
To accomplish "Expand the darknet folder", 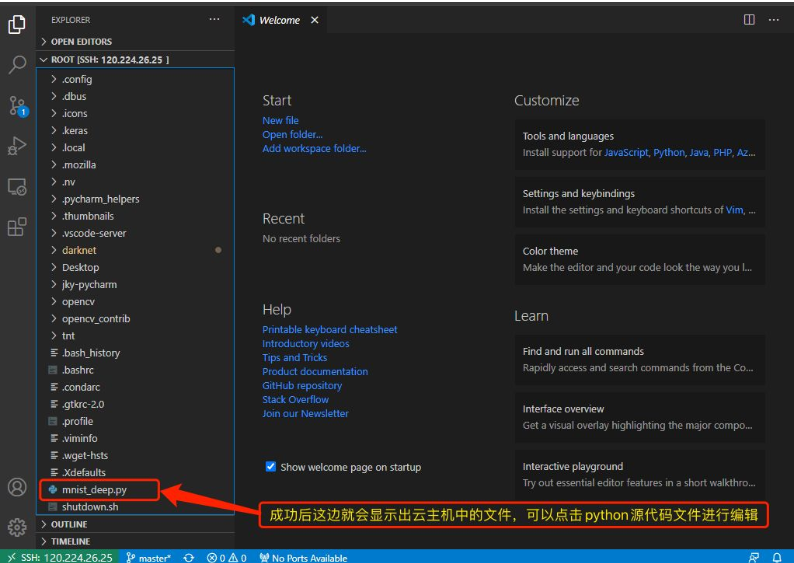I will coord(135,250).
